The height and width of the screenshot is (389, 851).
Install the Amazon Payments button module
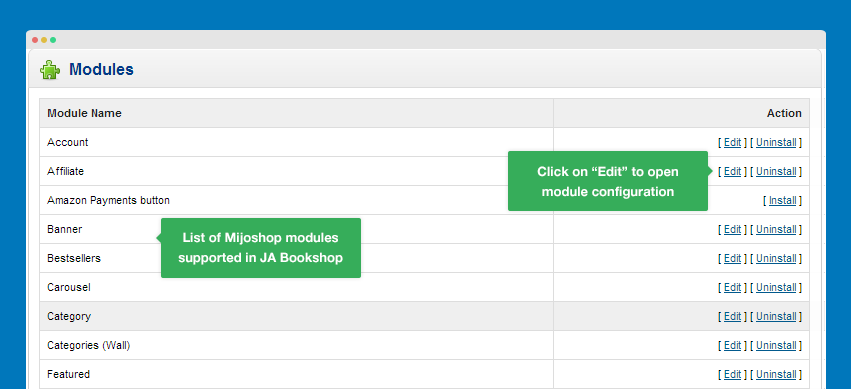tap(783, 200)
